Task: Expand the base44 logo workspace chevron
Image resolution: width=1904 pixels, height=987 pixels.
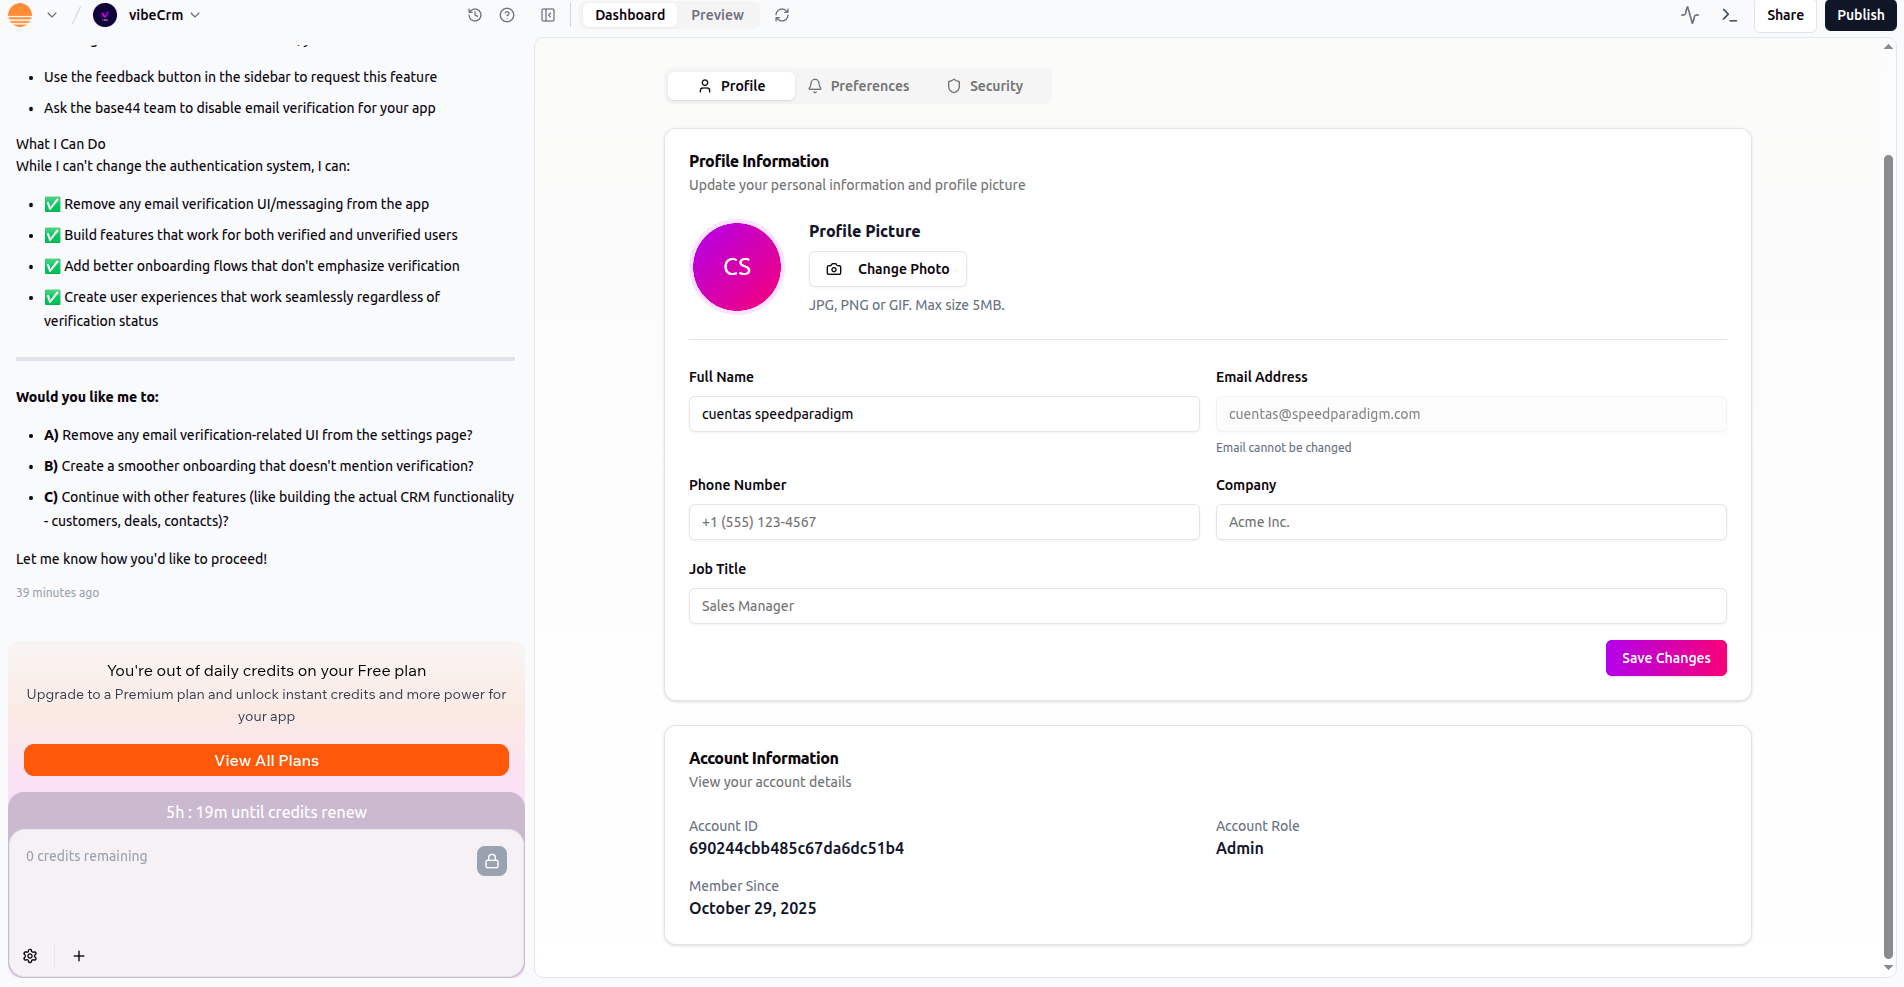Action: point(52,15)
